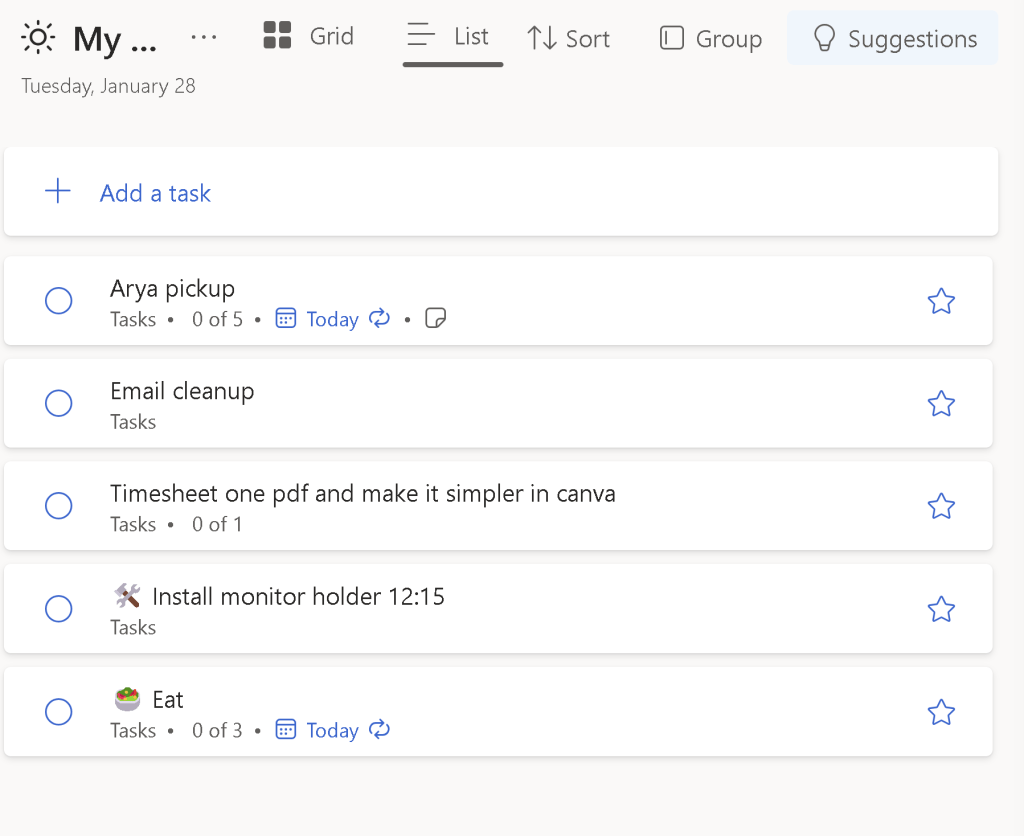Image resolution: width=1024 pixels, height=836 pixels.
Task: Open Install monitor holder 12:15 task
Action: [498, 609]
